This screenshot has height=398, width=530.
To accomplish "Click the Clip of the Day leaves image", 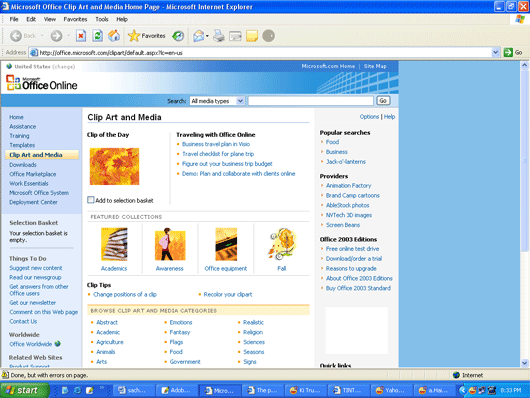I will click(x=114, y=166).
